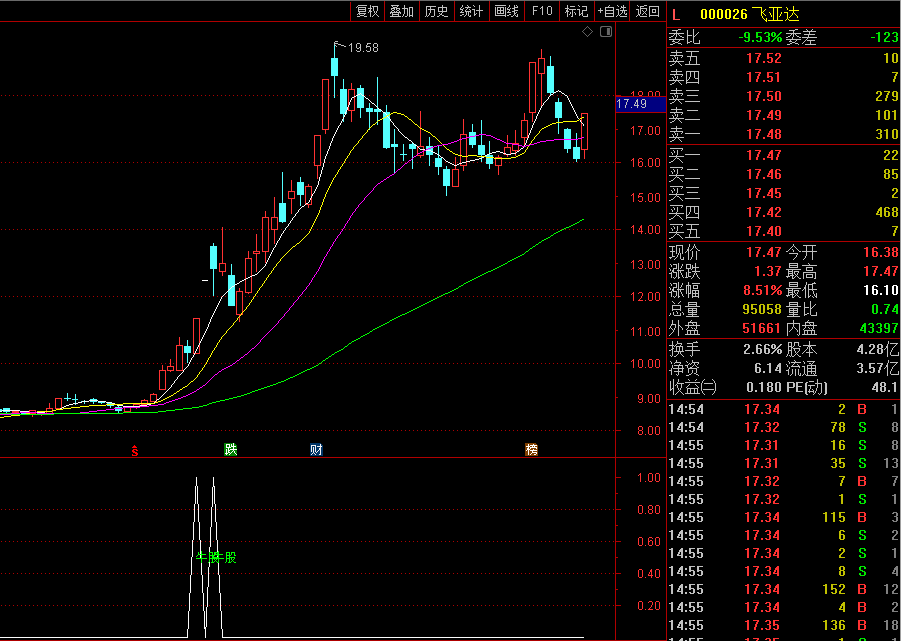
Task: Open F10 company info
Action: pyautogui.click(x=542, y=11)
